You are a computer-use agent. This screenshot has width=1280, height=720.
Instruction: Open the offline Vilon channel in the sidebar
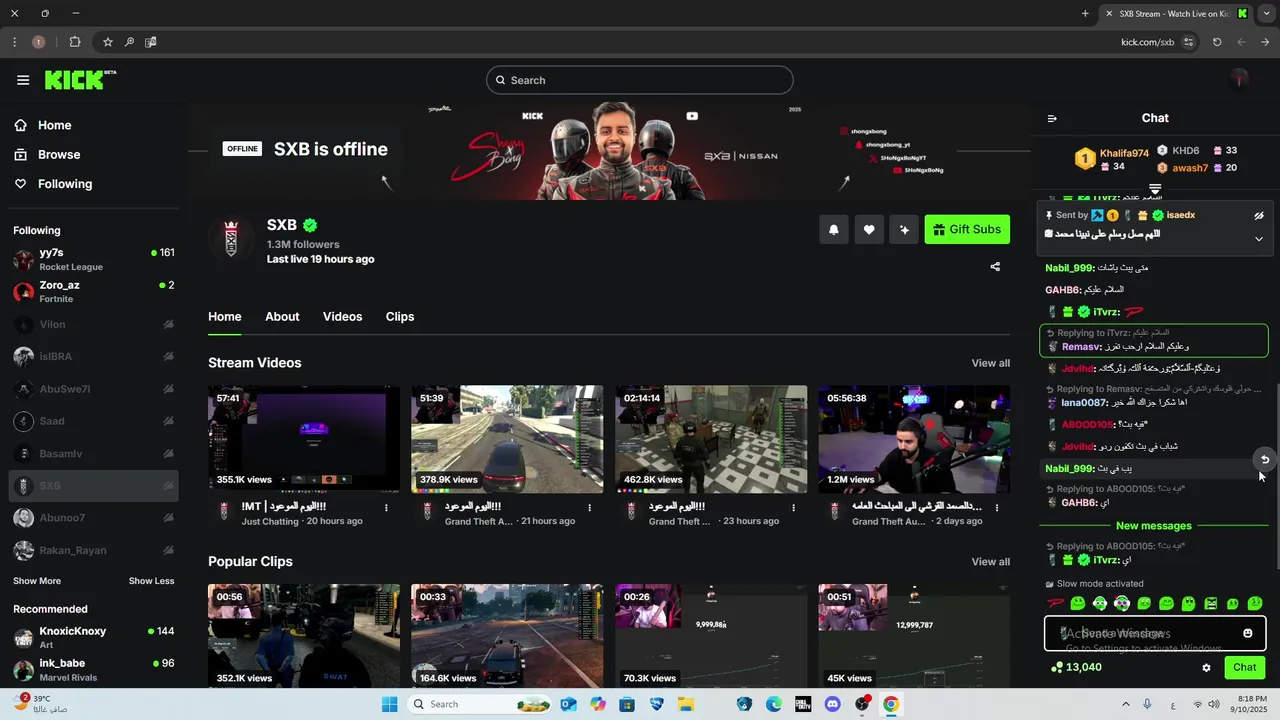(x=94, y=324)
